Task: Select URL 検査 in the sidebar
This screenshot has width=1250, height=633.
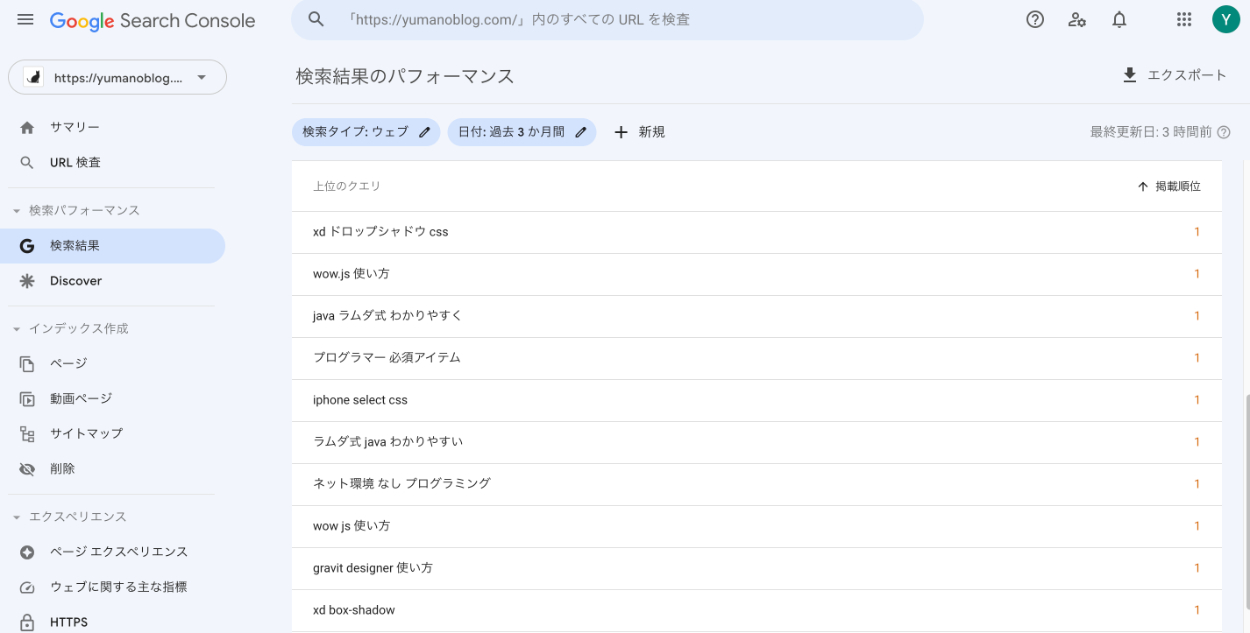Action: [75, 162]
